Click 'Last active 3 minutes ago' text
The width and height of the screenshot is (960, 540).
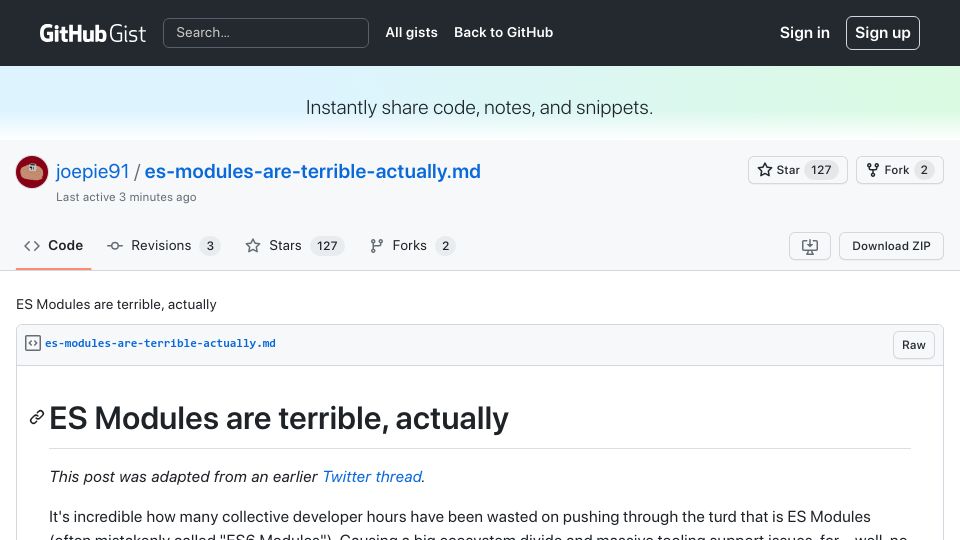tap(126, 197)
